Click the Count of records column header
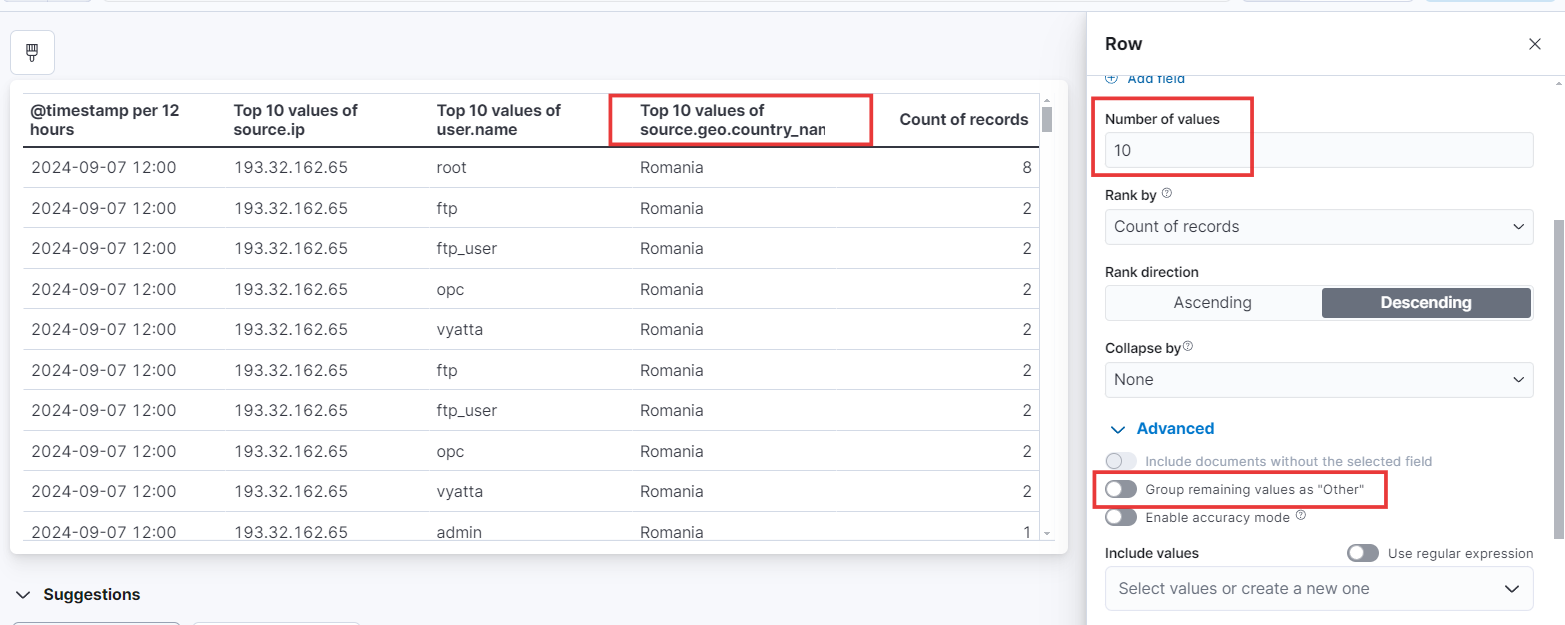This screenshot has height=625, width=1565. pos(964,120)
